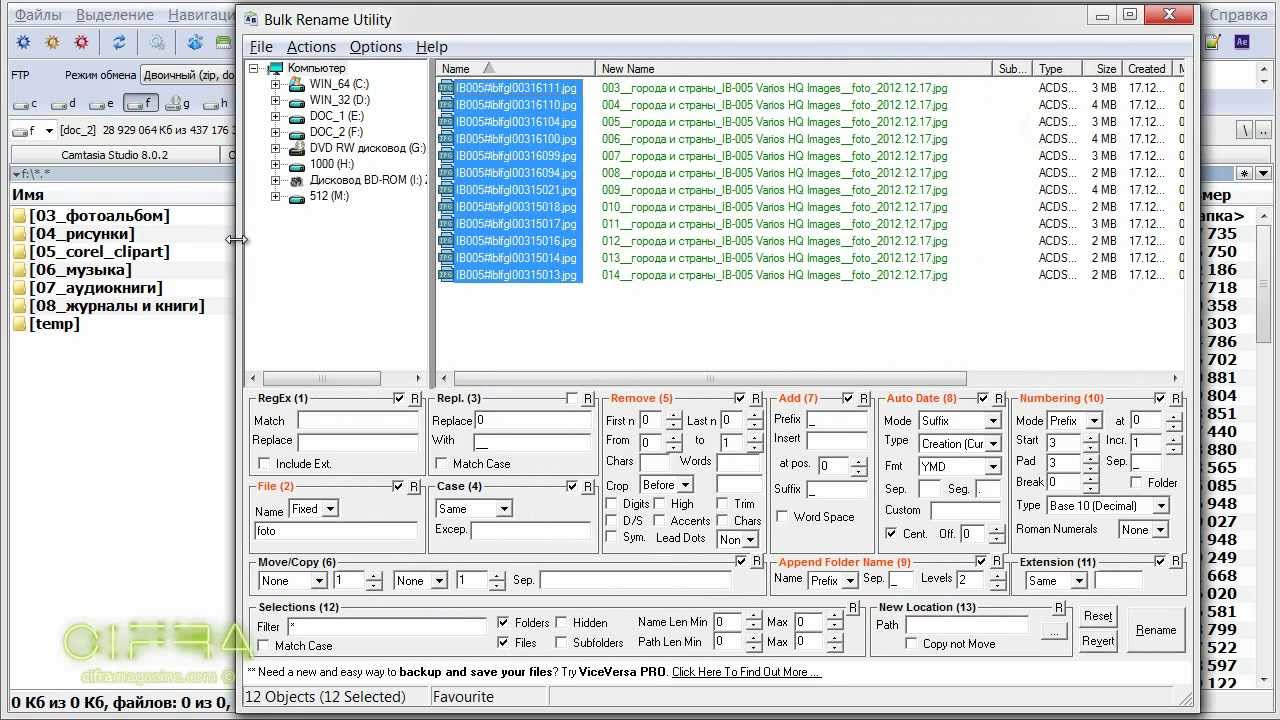Click the JPG icon of IB005#blfgl00316111.jpg
Image resolution: width=1280 pixels, height=720 pixels.
coord(446,88)
